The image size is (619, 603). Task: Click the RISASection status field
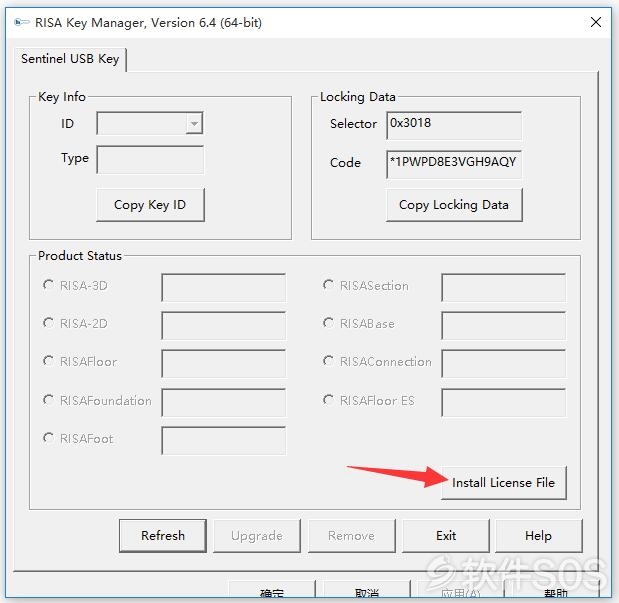pos(504,287)
